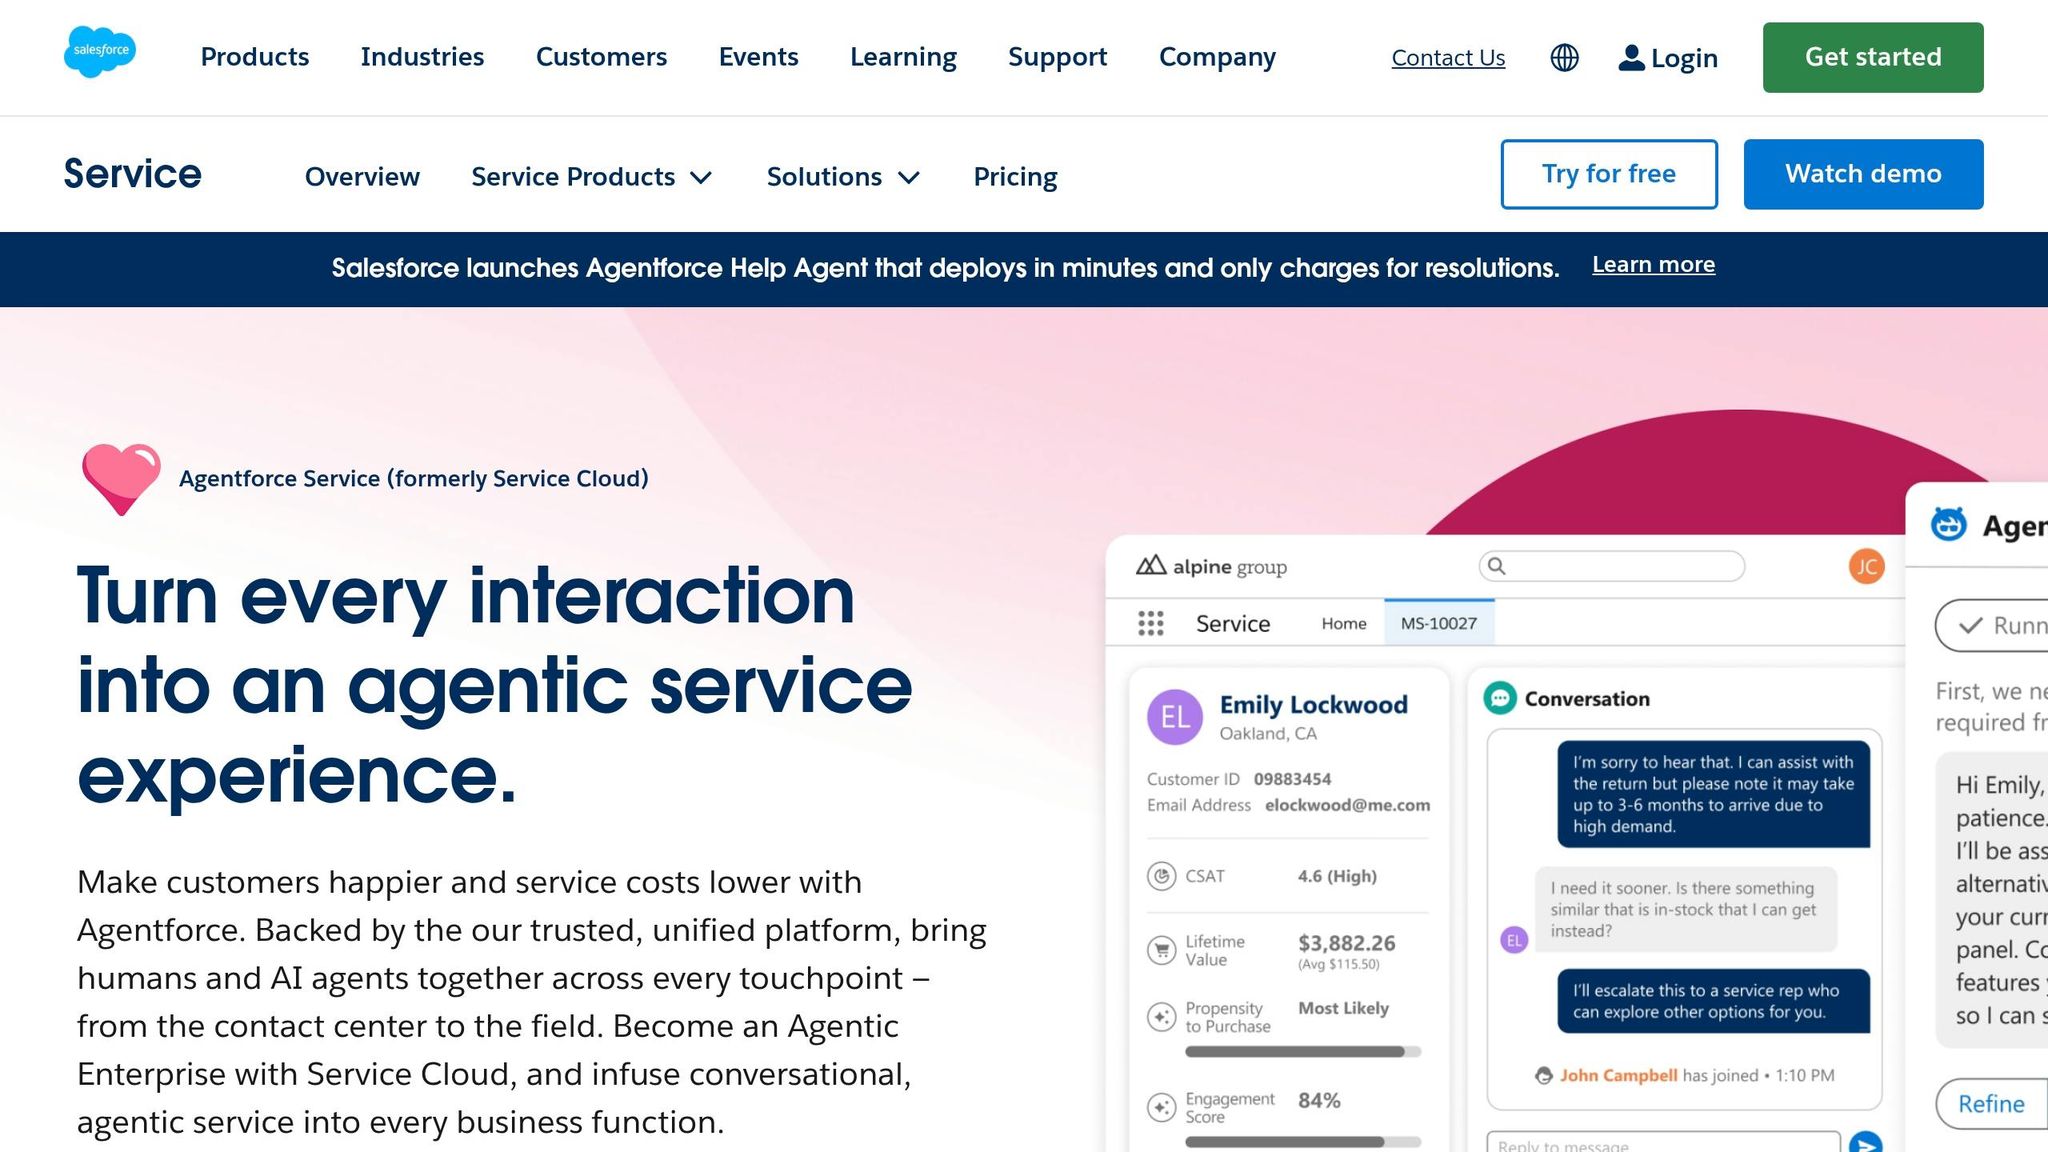
Task: Click the Contact Us link
Action: click(x=1448, y=58)
